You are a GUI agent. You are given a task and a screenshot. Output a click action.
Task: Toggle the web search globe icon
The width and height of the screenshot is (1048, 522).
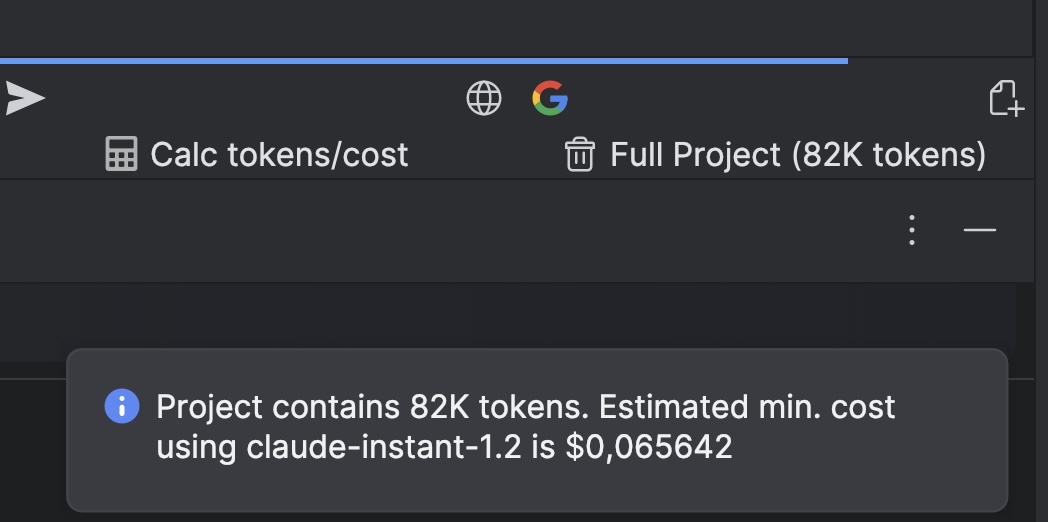(x=484, y=98)
